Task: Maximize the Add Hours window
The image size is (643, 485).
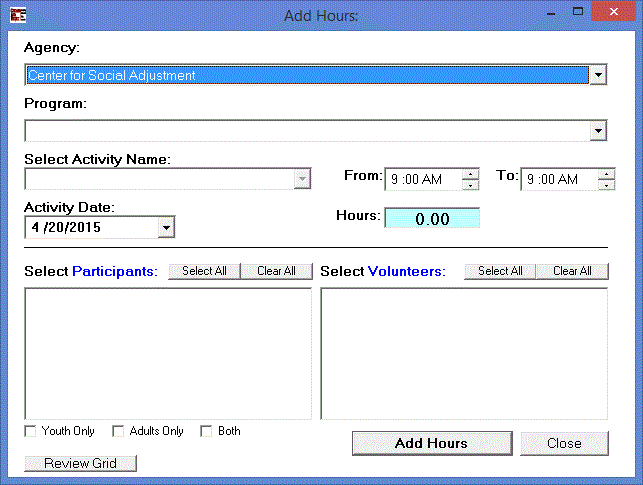Action: [578, 11]
